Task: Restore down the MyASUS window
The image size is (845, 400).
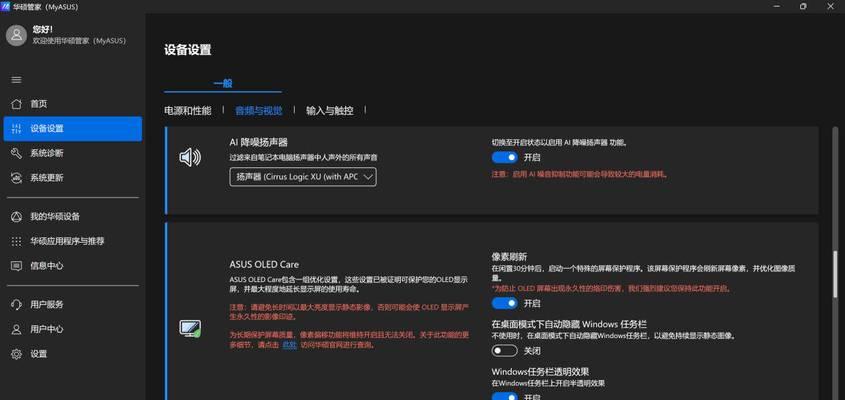Action: point(803,6)
